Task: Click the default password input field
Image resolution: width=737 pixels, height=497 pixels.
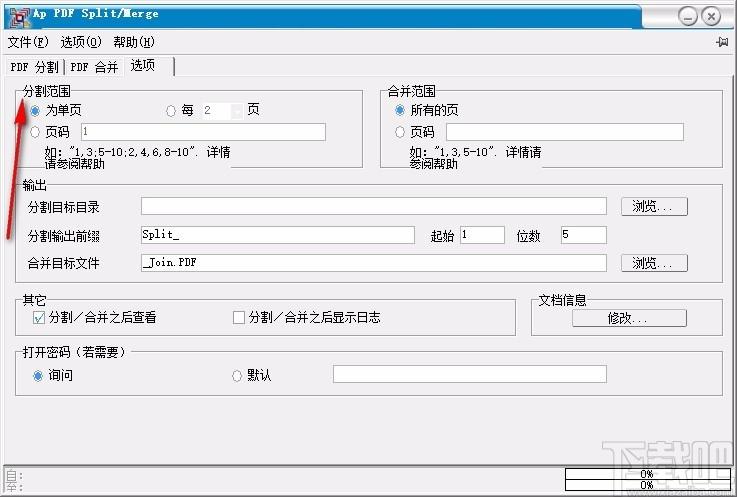Action: tap(470, 374)
